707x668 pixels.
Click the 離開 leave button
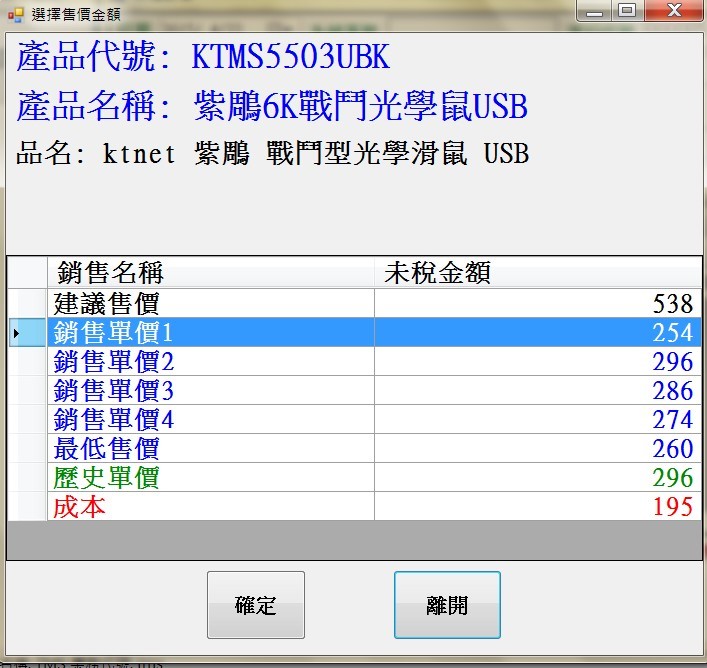click(x=447, y=604)
